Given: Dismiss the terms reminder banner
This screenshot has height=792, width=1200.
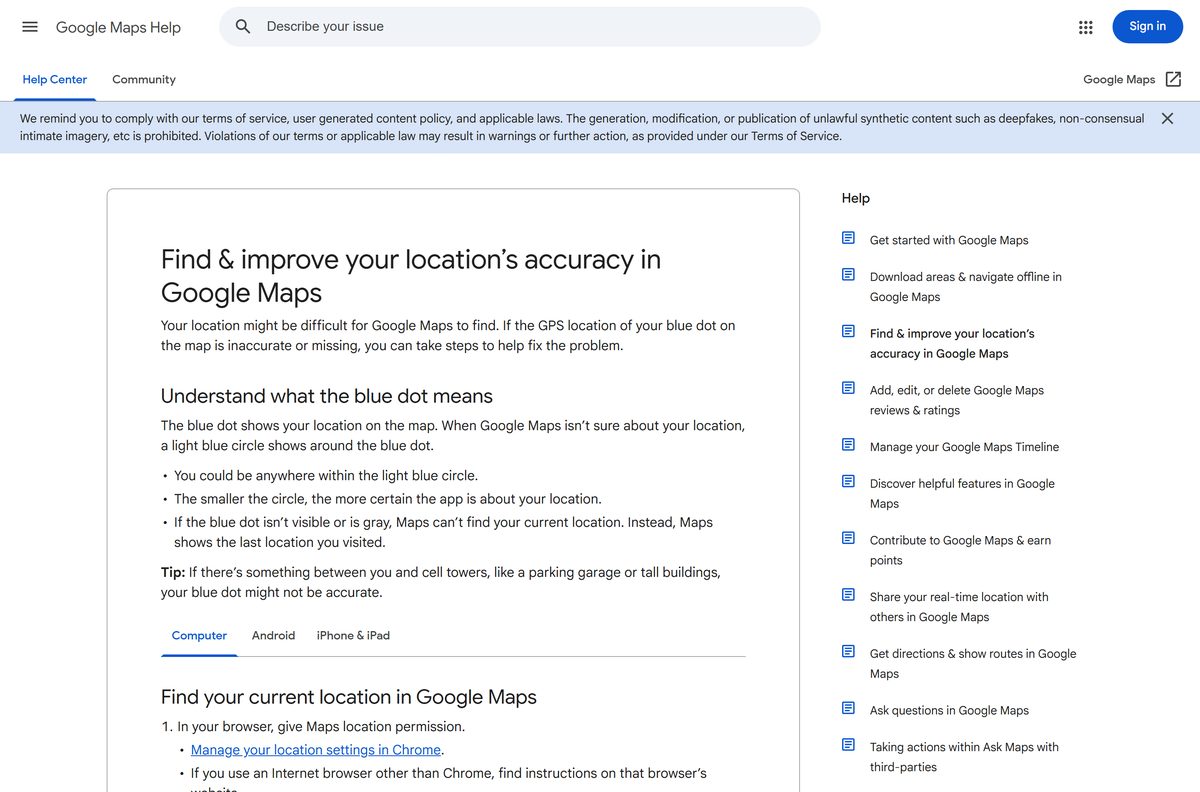Looking at the screenshot, I should pos(1167,118).
